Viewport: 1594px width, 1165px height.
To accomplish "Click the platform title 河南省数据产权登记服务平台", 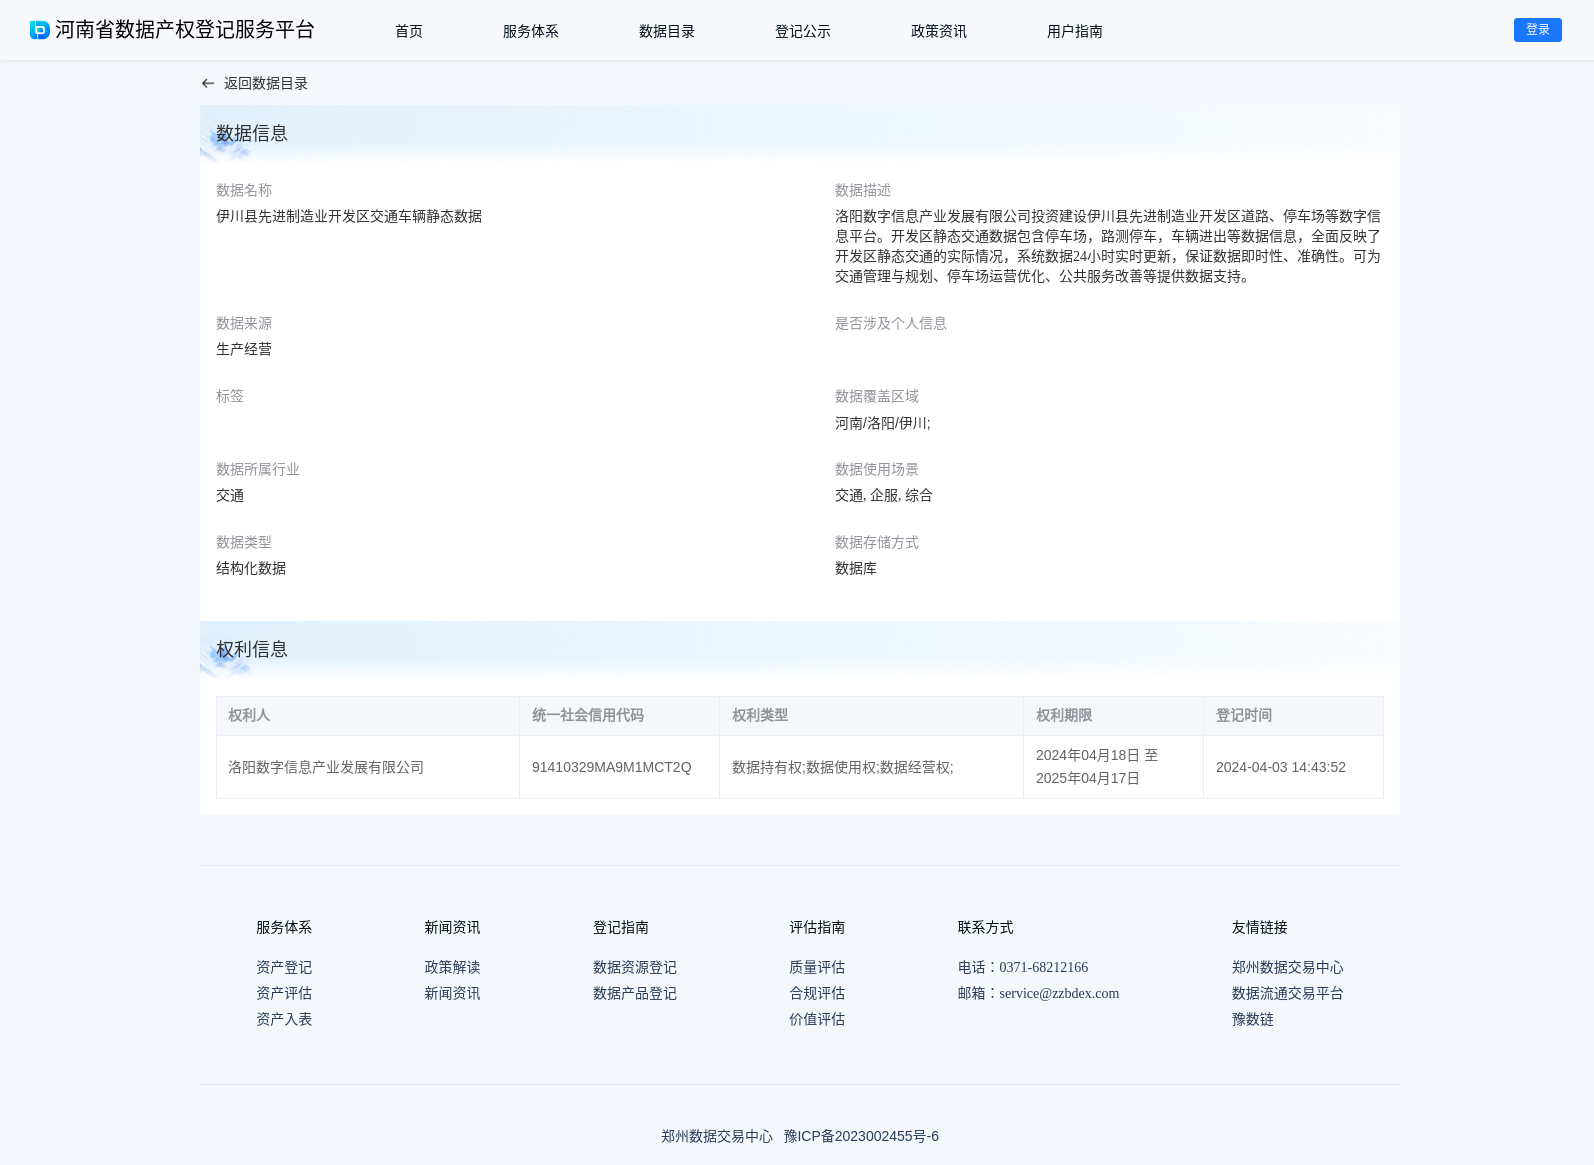I will 185,30.
